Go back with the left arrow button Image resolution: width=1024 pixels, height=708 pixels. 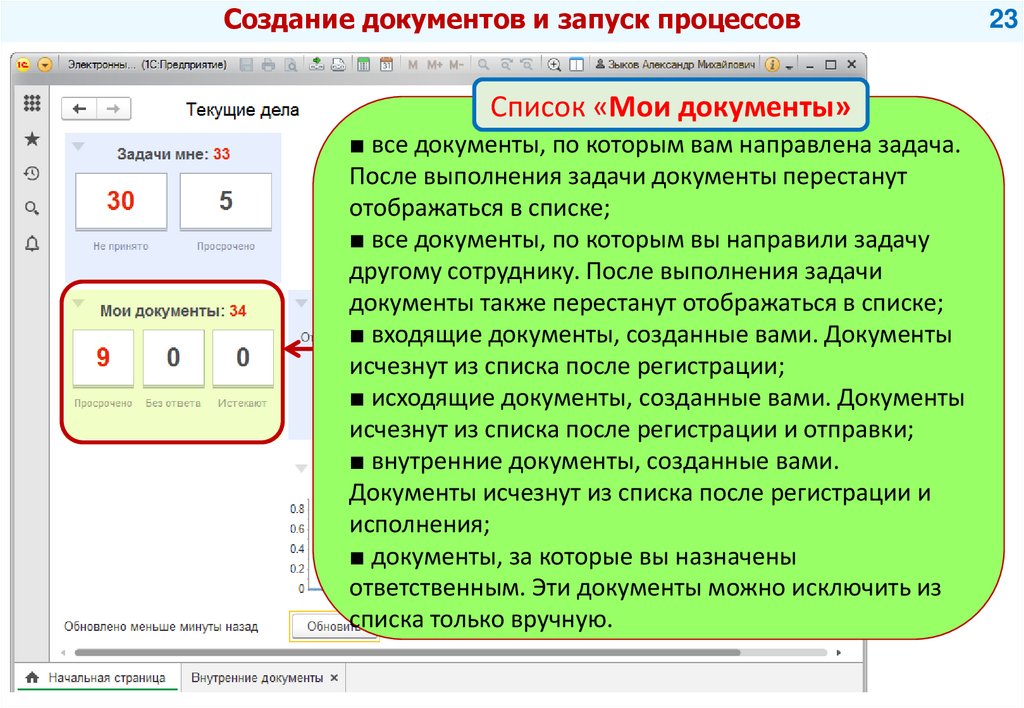coord(79,108)
